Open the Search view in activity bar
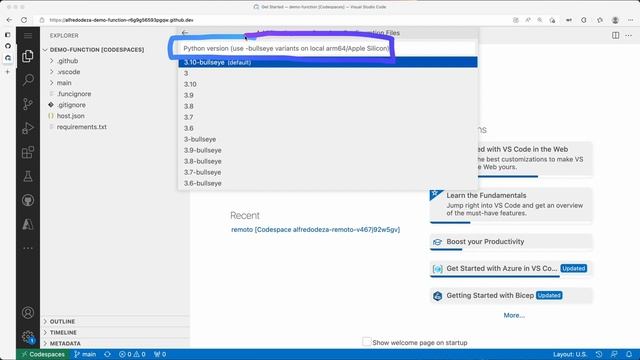Viewport: 640px width, 360px height. (28, 80)
